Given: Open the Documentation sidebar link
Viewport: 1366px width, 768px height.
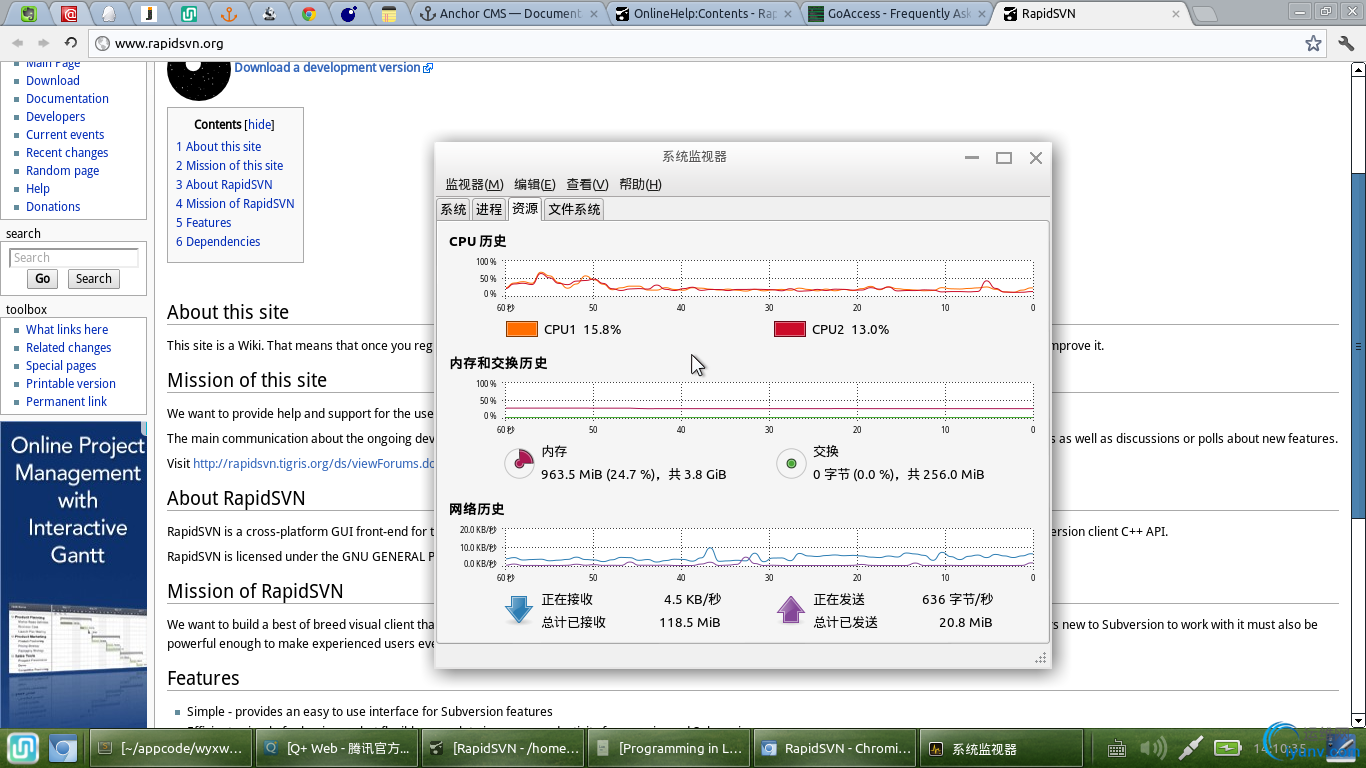Looking at the screenshot, I should pyautogui.click(x=67, y=99).
